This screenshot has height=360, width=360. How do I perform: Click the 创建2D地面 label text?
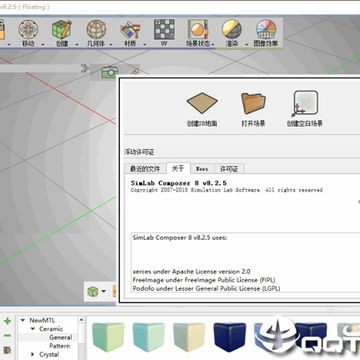202,123
